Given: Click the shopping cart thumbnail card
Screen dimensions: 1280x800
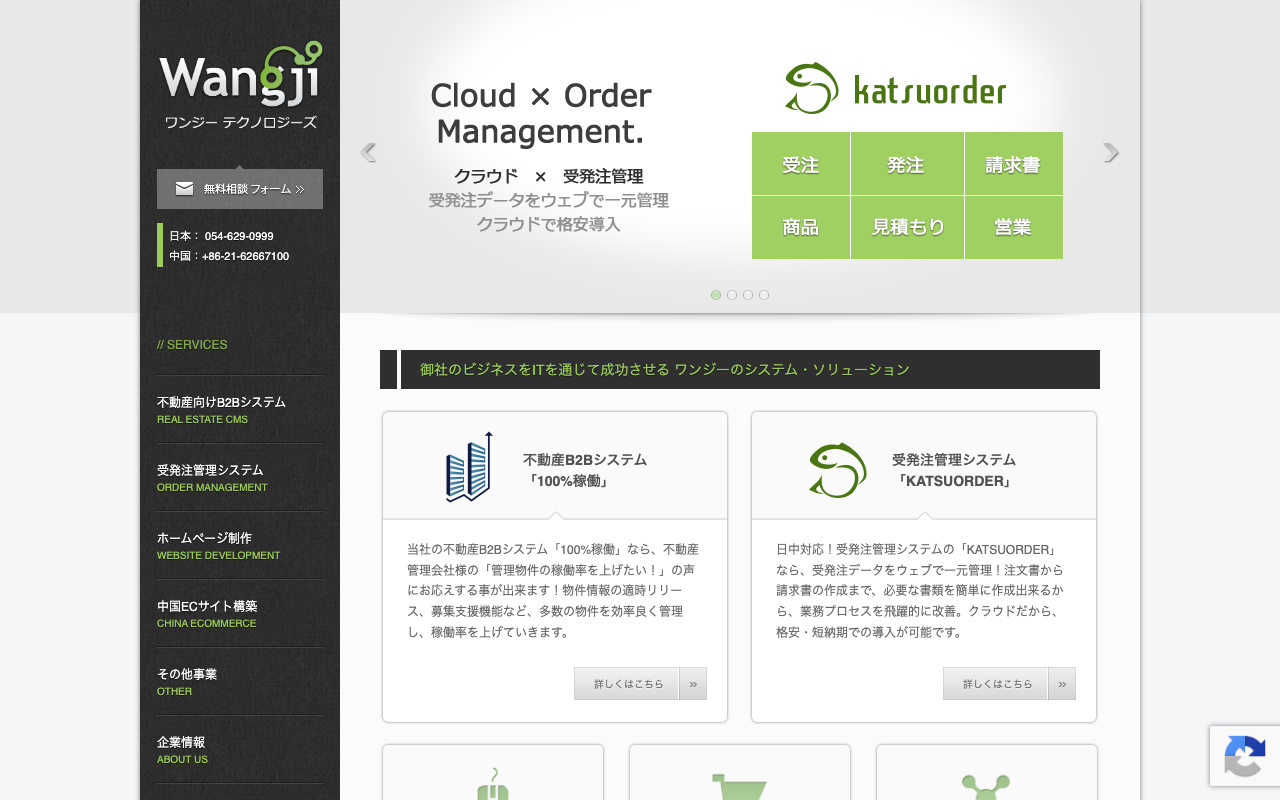Looking at the screenshot, I should coord(740,772).
